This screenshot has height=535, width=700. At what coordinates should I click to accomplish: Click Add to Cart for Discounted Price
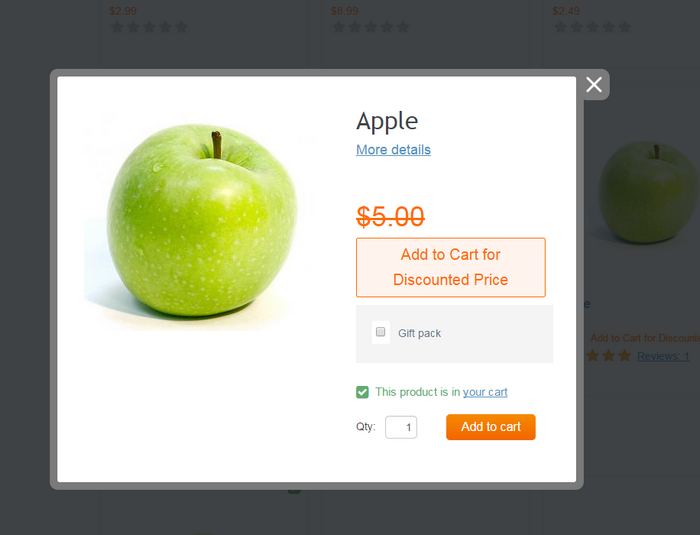click(451, 267)
